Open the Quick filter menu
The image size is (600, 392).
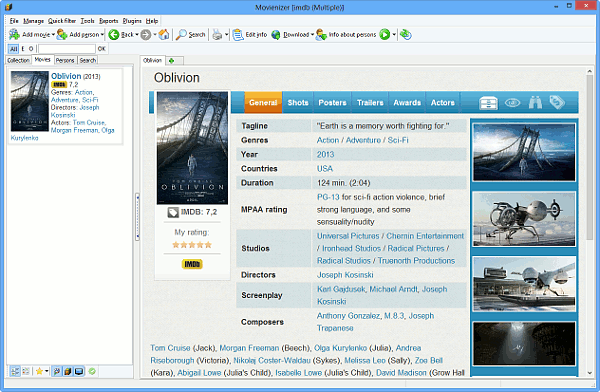(x=62, y=21)
